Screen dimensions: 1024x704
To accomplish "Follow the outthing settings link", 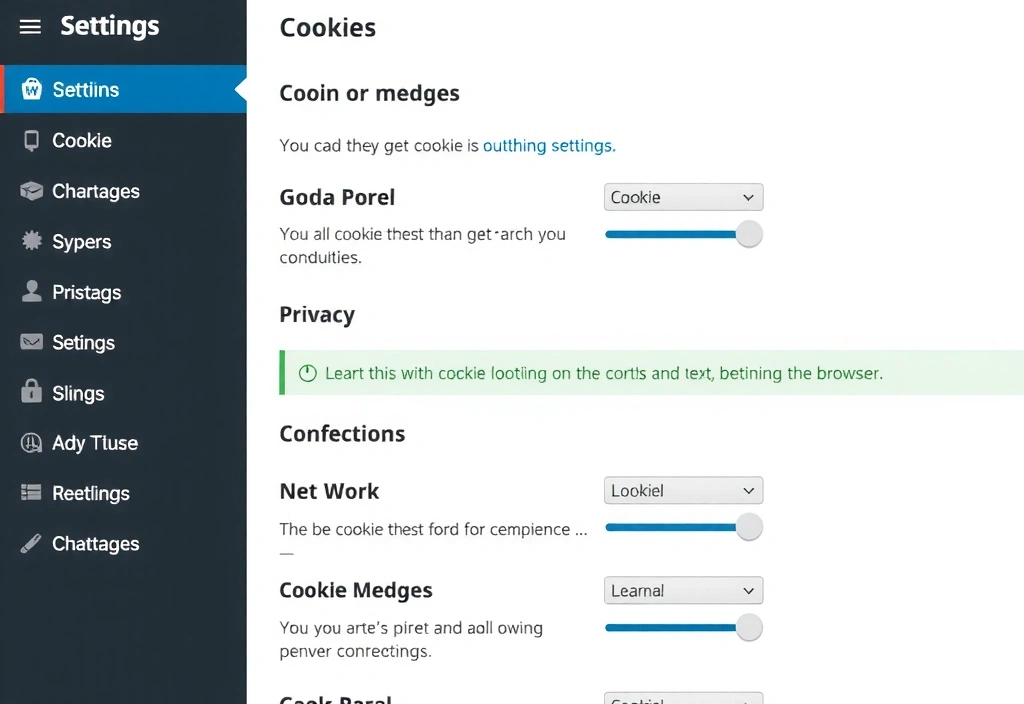I will click(548, 145).
